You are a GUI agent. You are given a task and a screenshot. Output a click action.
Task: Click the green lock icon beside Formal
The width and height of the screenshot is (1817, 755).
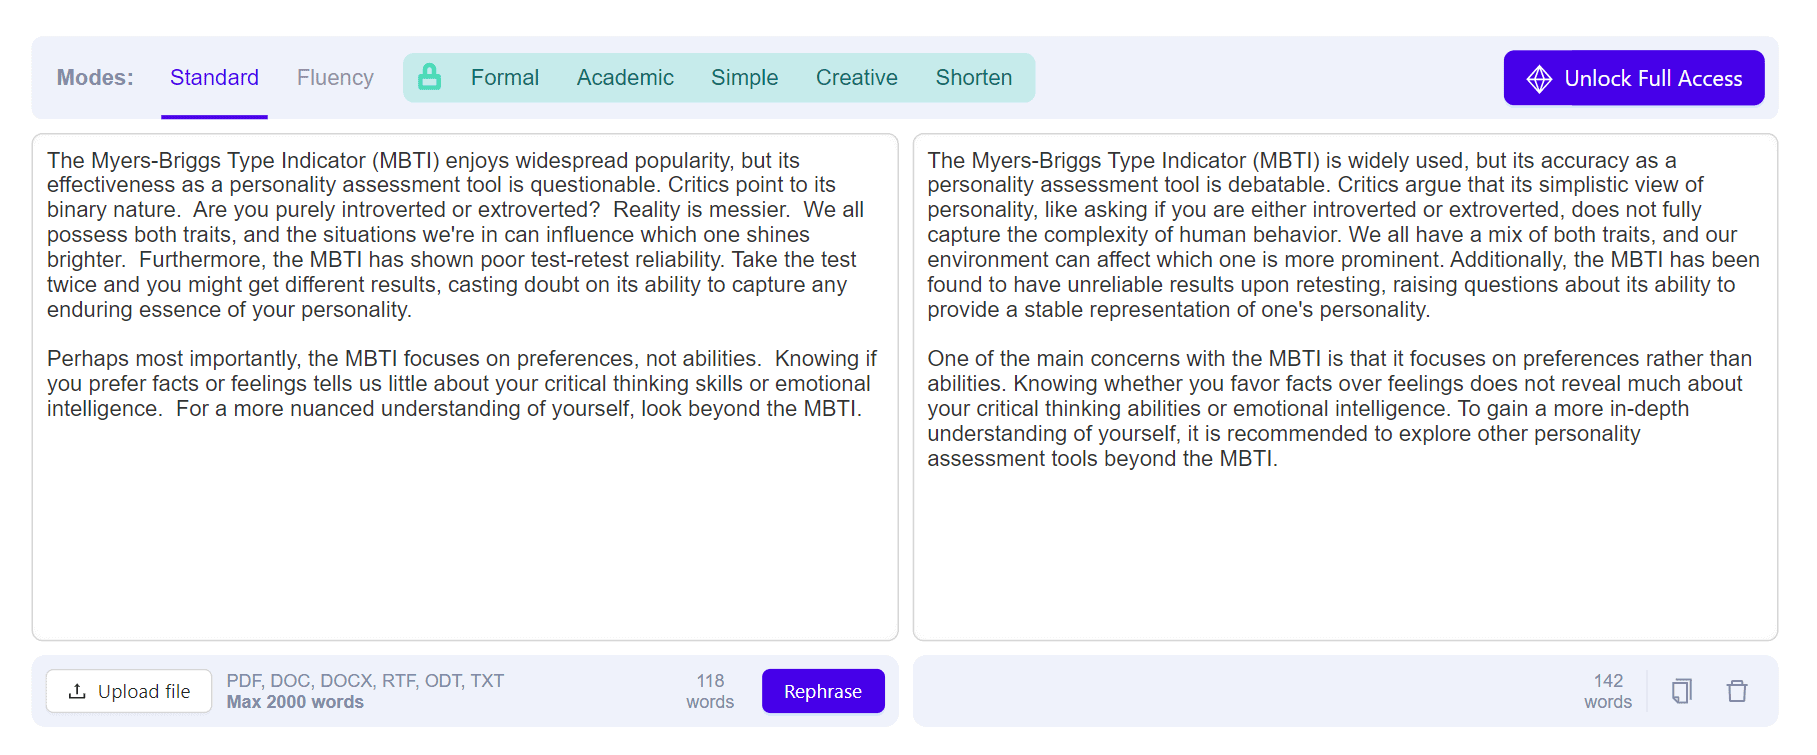(429, 77)
